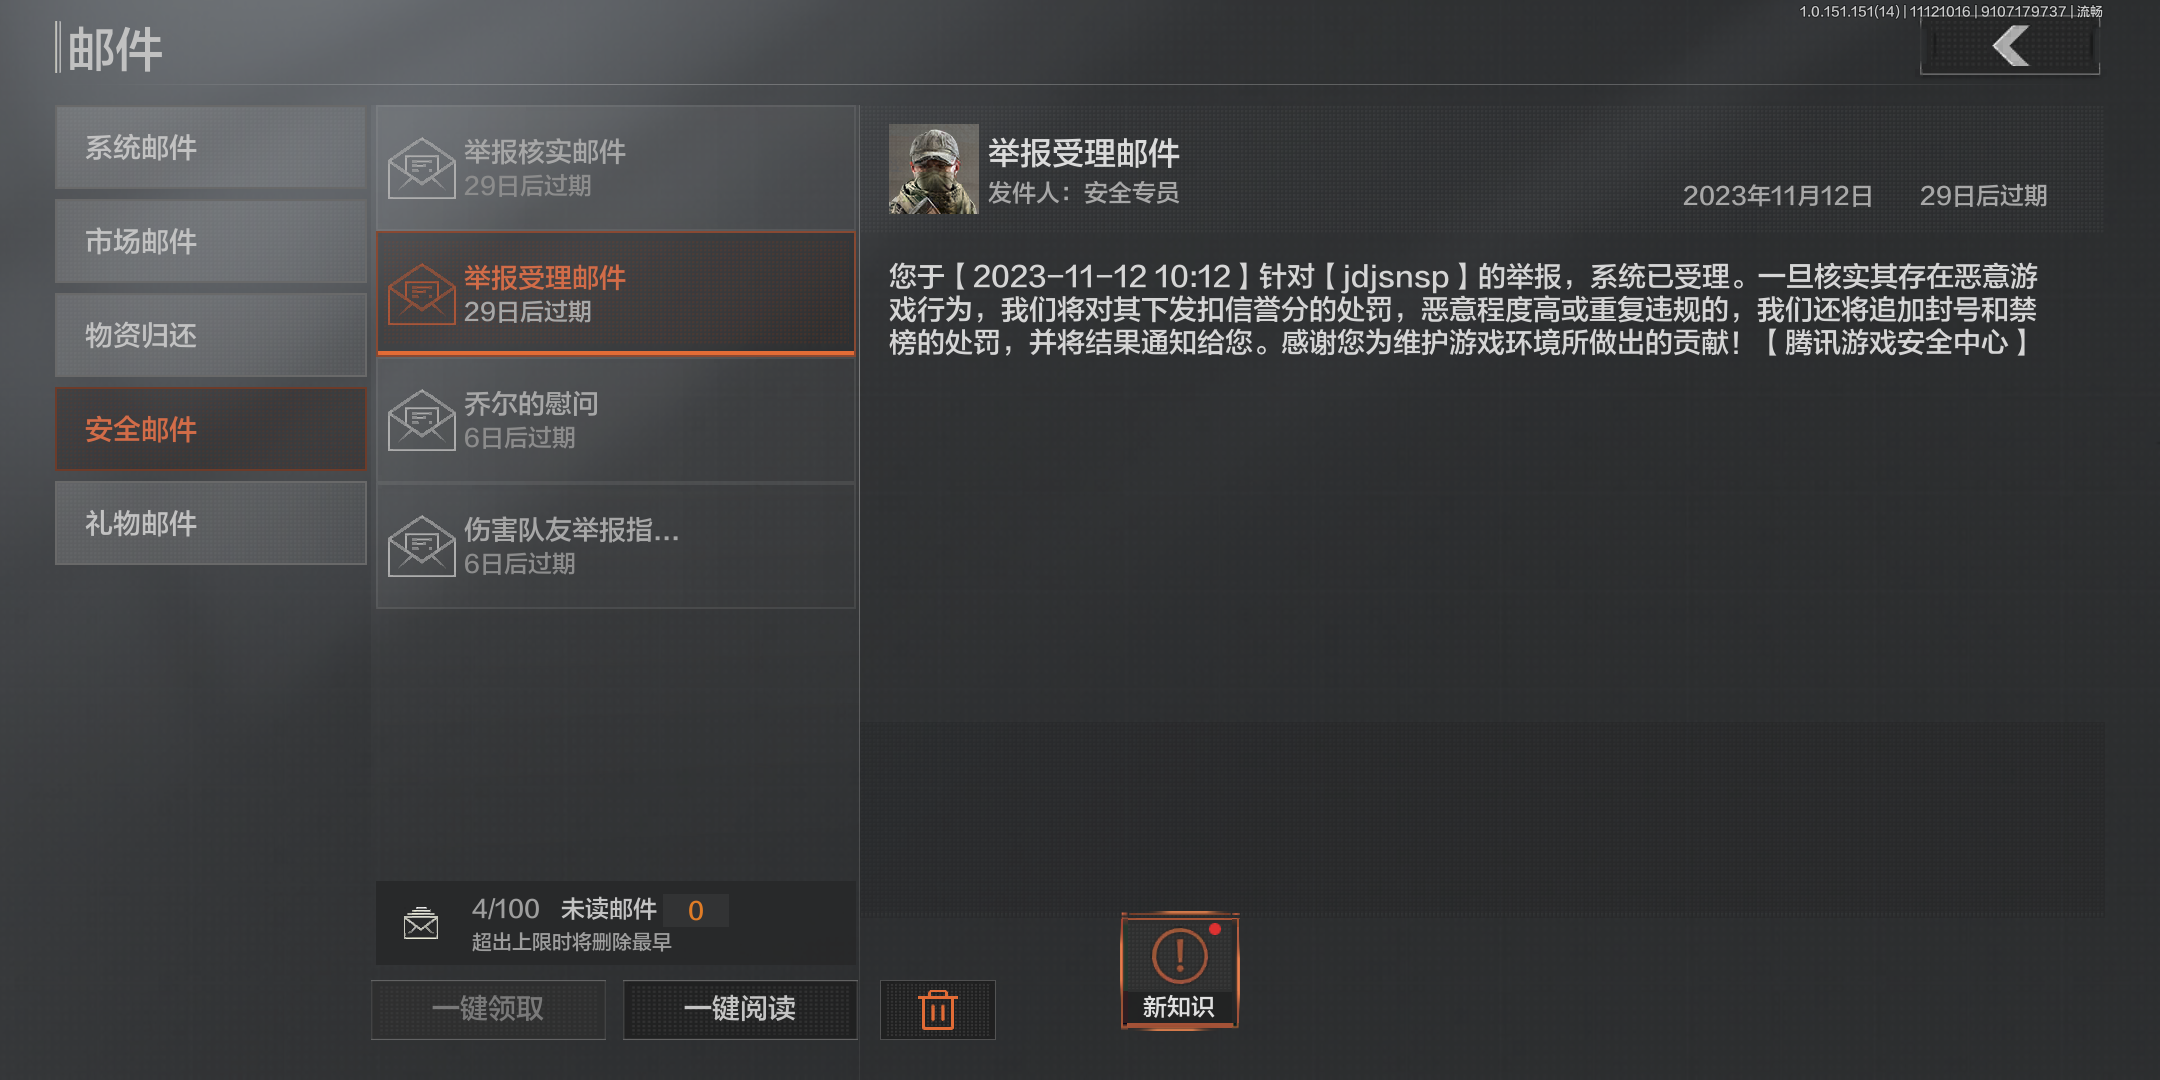Screen dimensions: 2160x1080
Task: Go back using the arrow button
Action: coord(2010,47)
